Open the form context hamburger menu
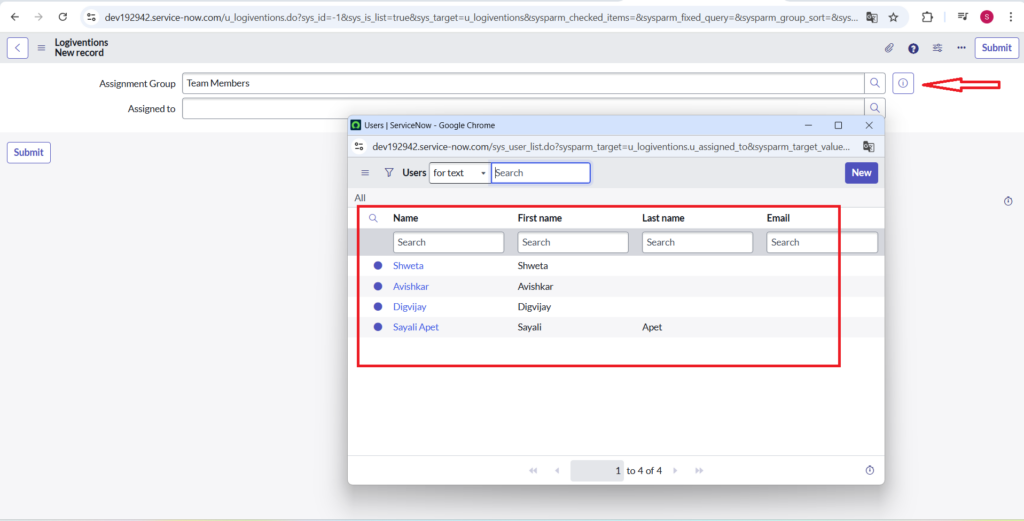1024x521 pixels. click(41, 48)
